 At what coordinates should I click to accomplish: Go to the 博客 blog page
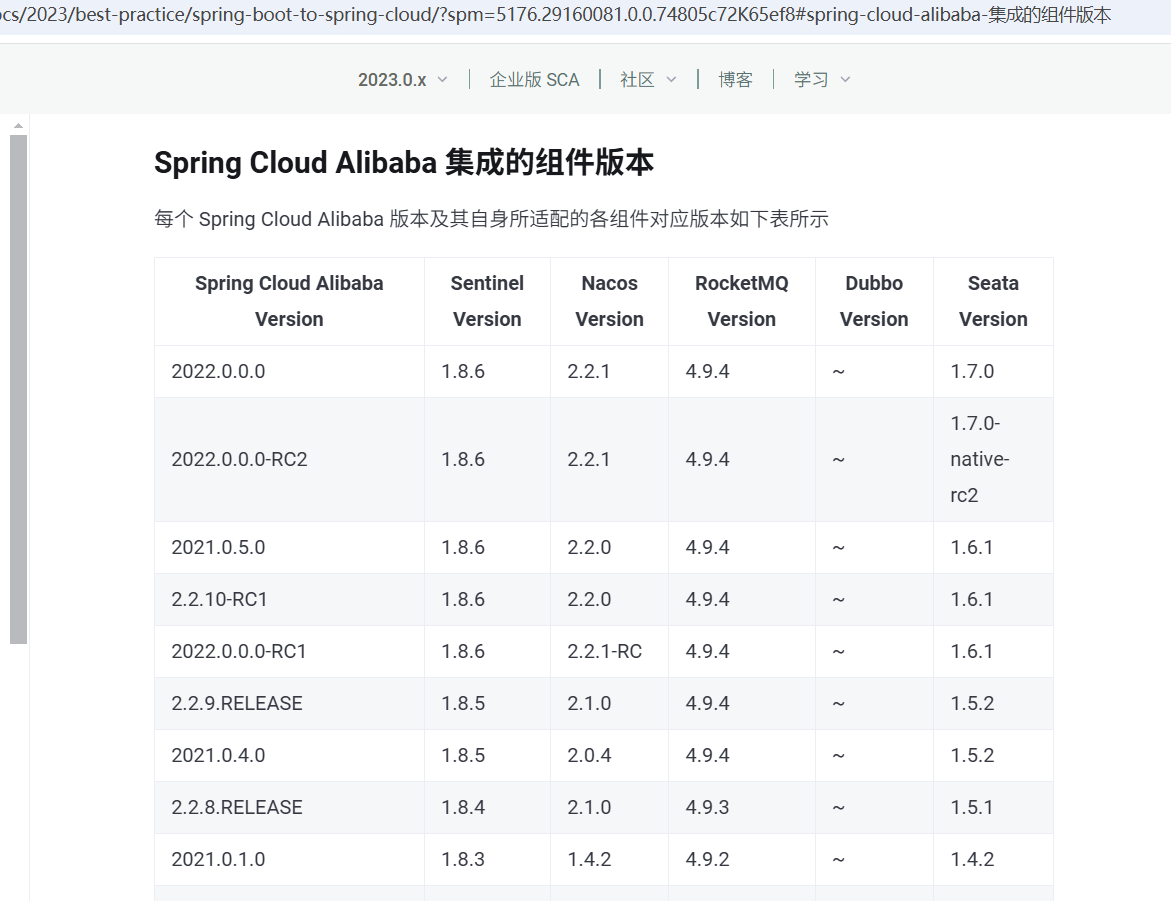[x=735, y=80]
